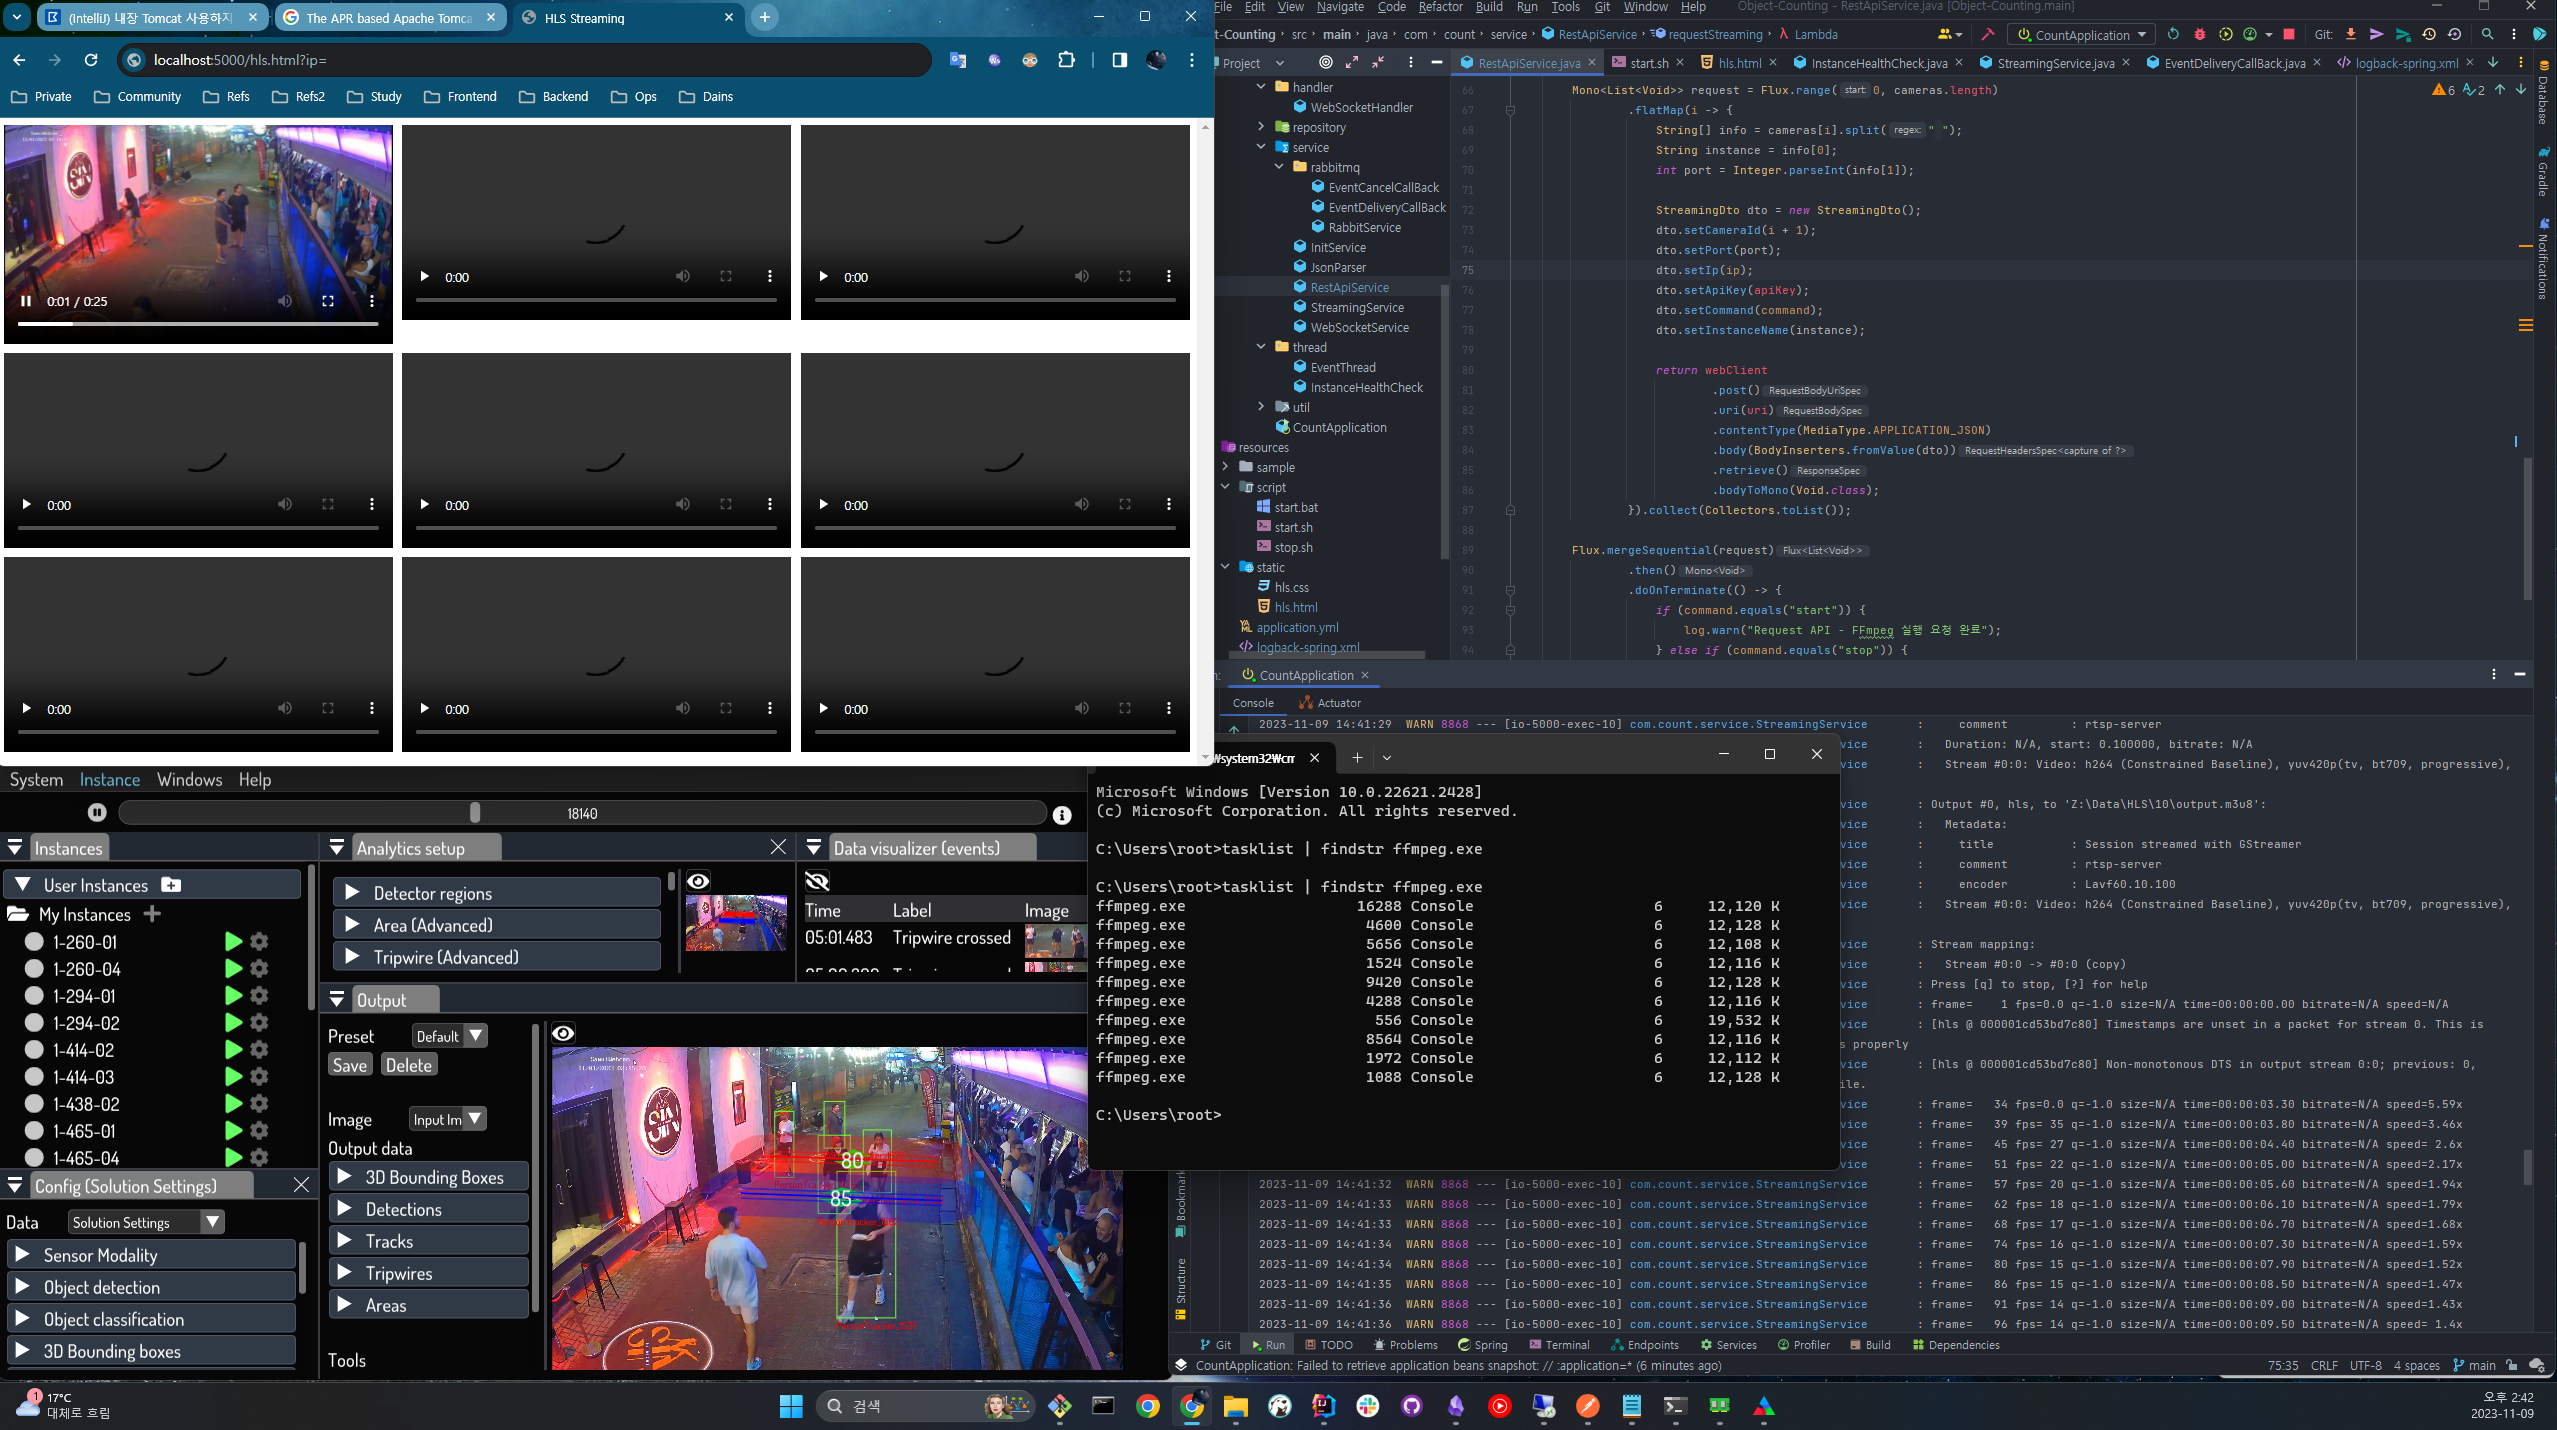
Task: Open settings gear for instance 1-294-02
Action: click(x=260, y=1023)
